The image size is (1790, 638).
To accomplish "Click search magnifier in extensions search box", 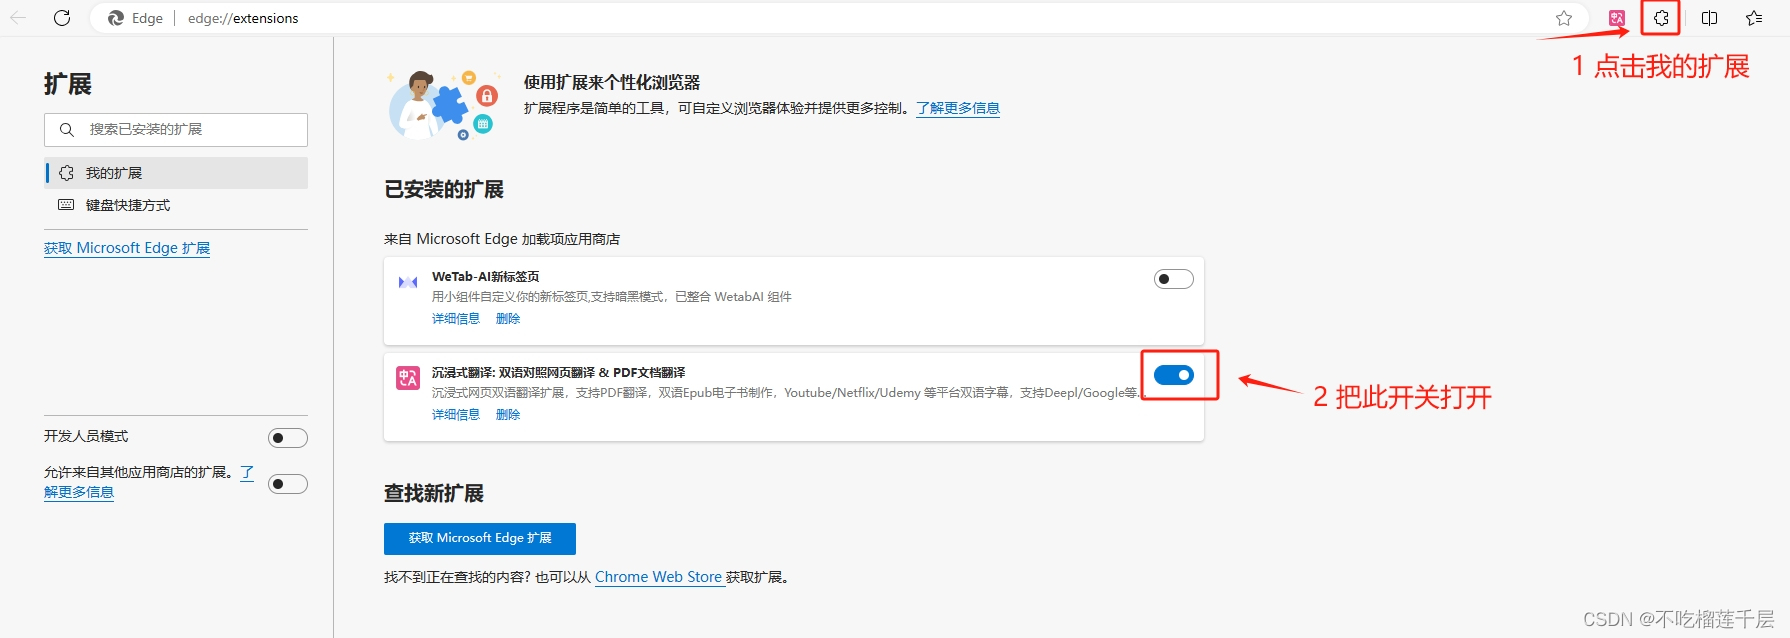I will pos(67,129).
